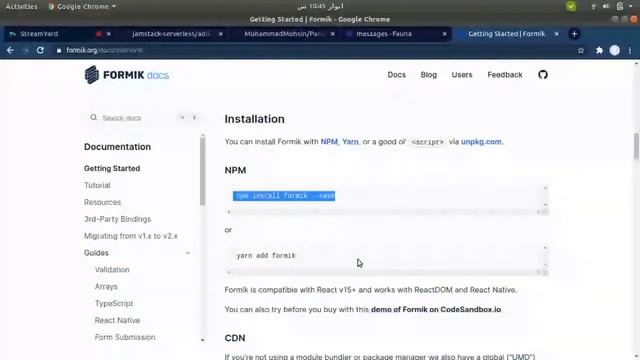Open Blog in the top navigation

pyautogui.click(x=429, y=75)
